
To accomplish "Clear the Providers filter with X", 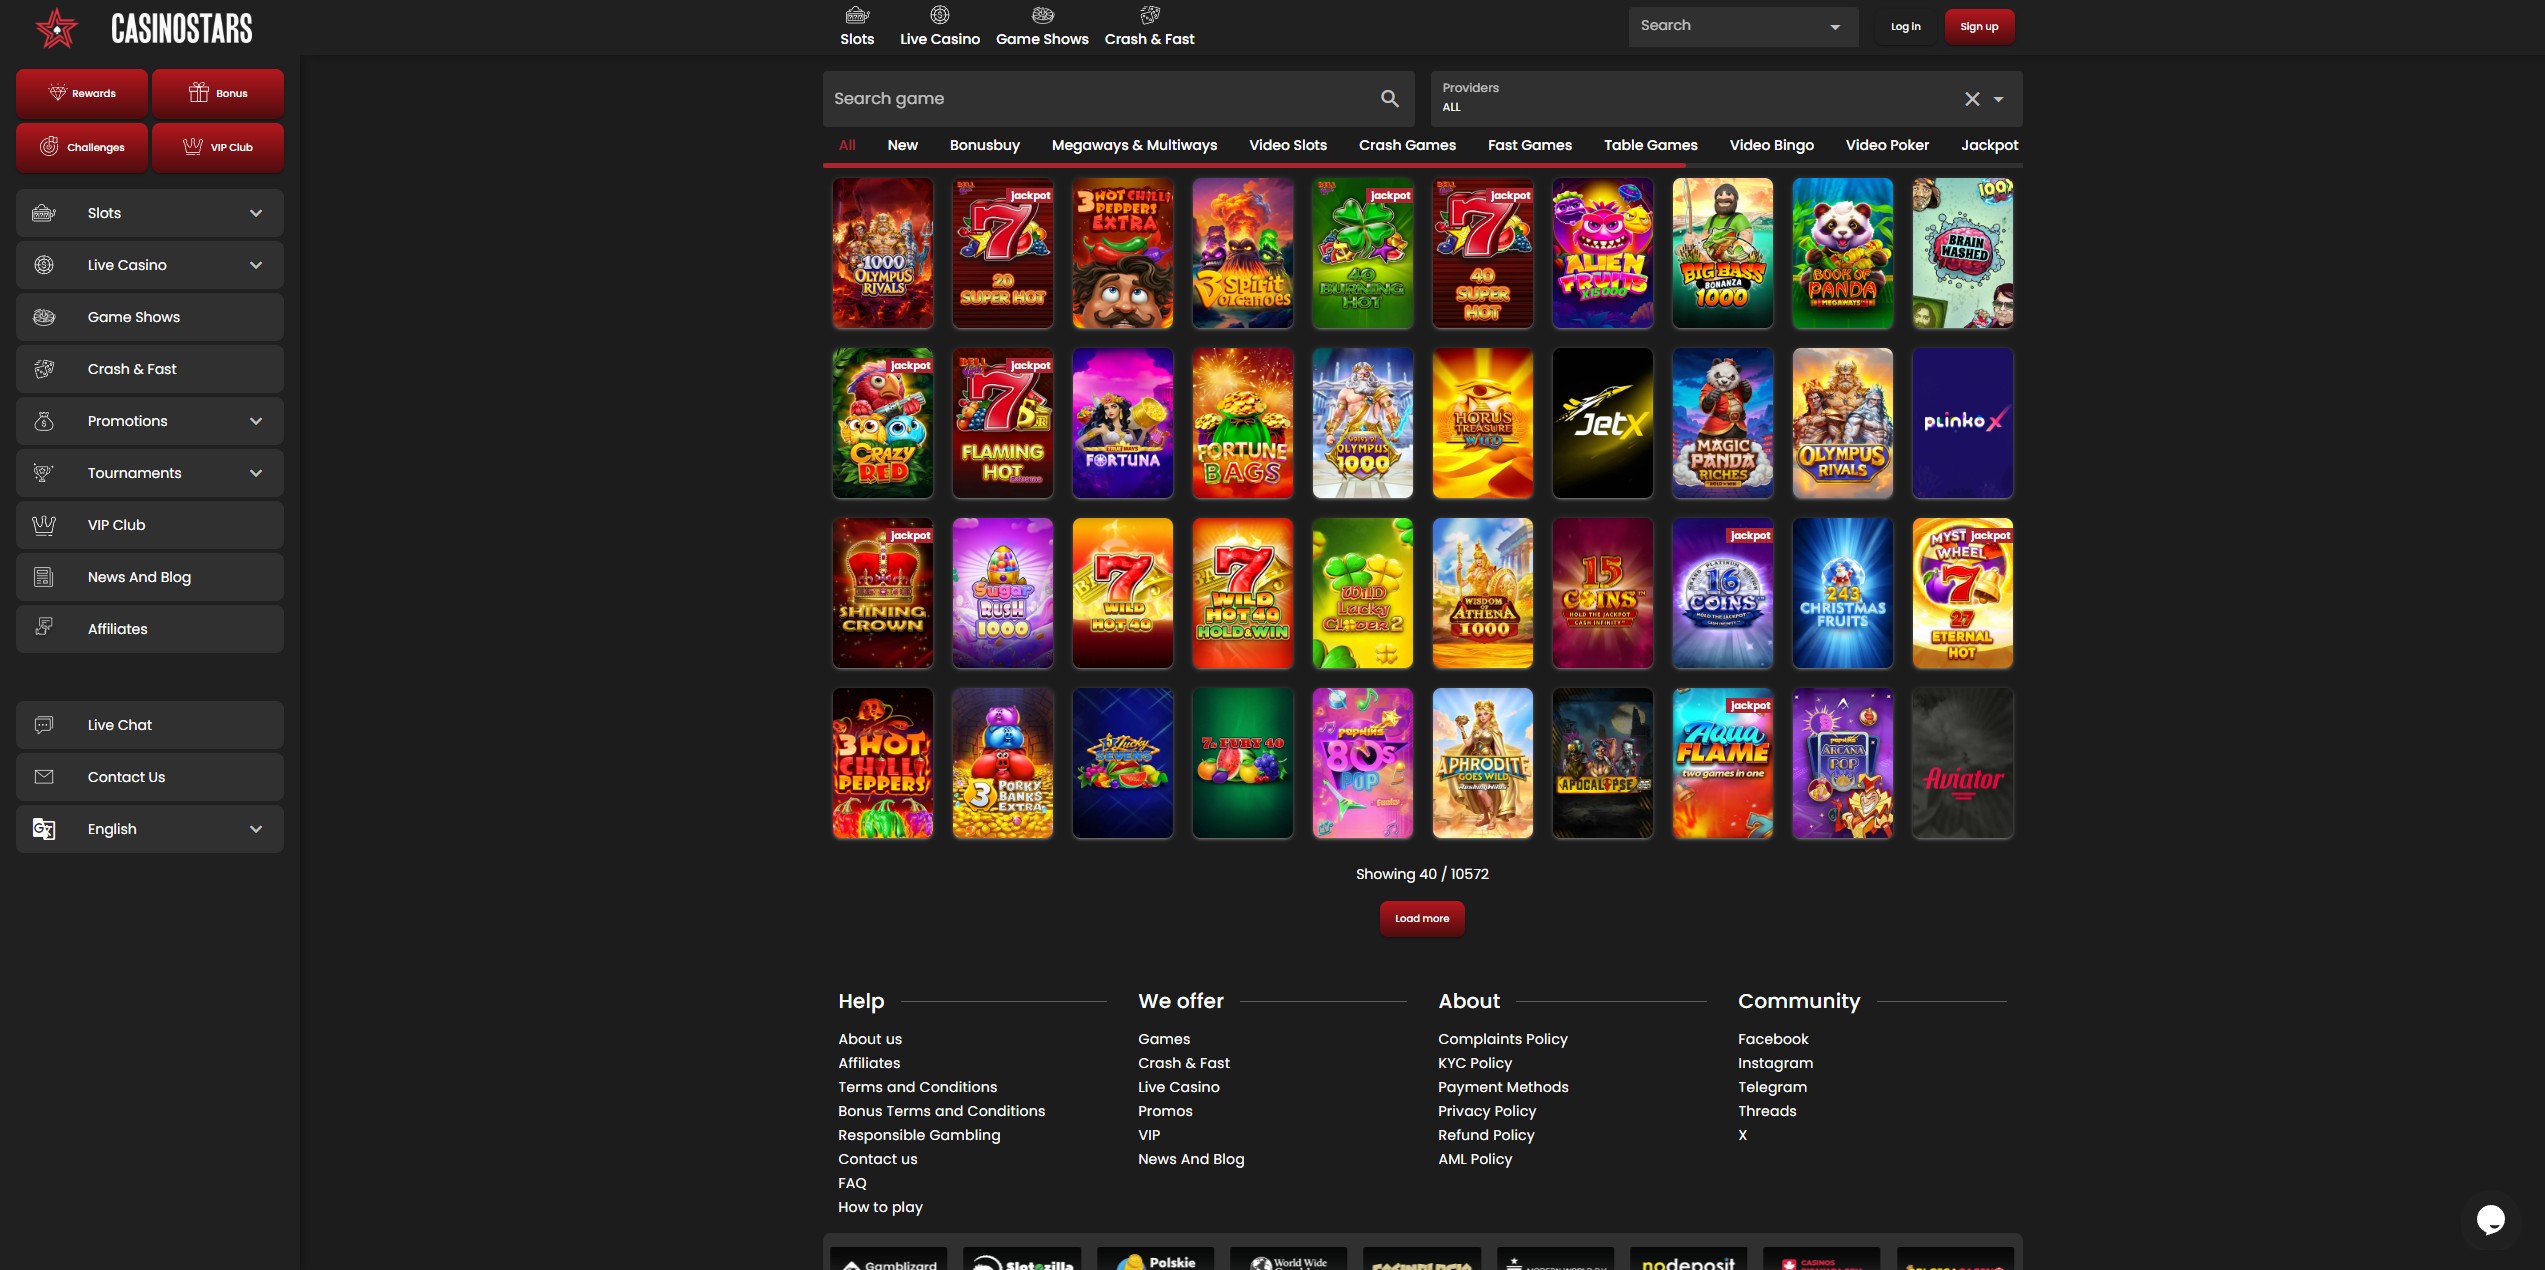I will point(1971,99).
